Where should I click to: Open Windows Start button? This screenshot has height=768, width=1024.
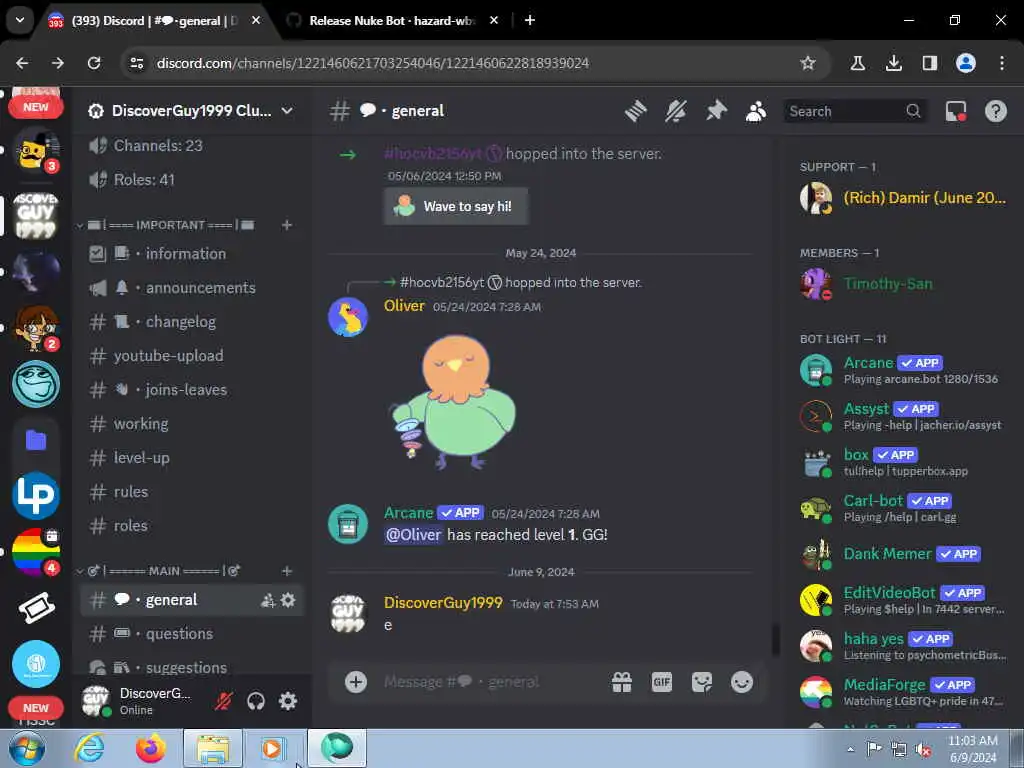(x=26, y=748)
